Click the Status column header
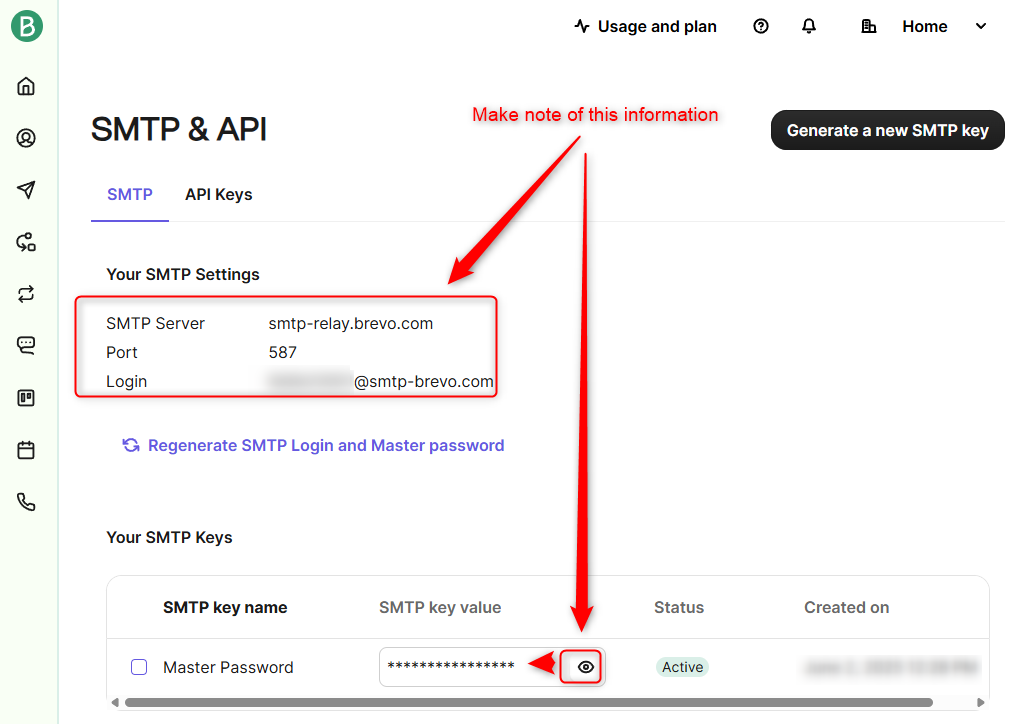This screenshot has width=1024, height=724. [679, 607]
